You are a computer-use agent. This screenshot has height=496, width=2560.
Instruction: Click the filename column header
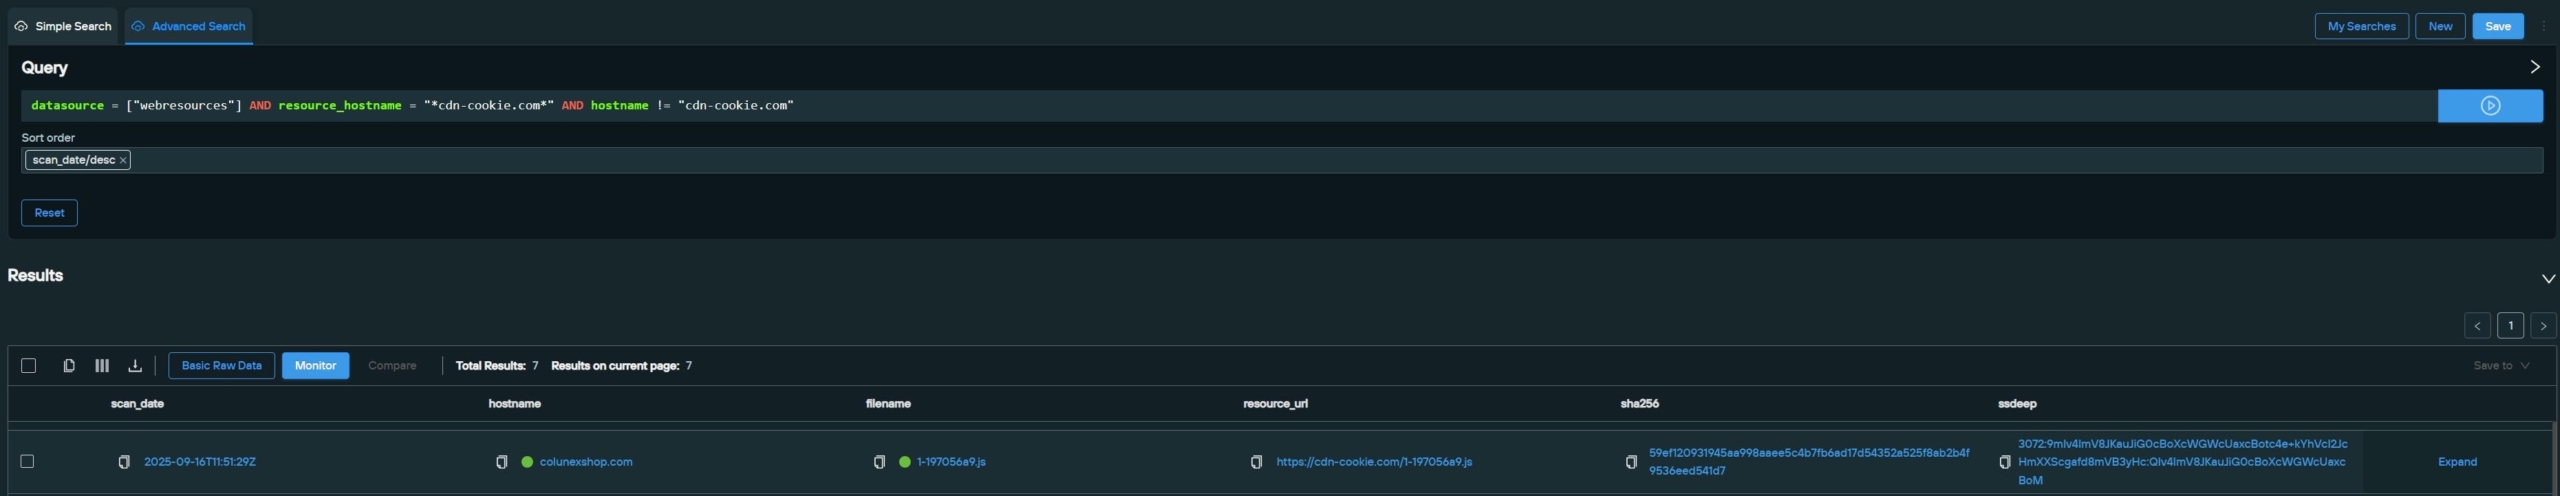[888, 404]
